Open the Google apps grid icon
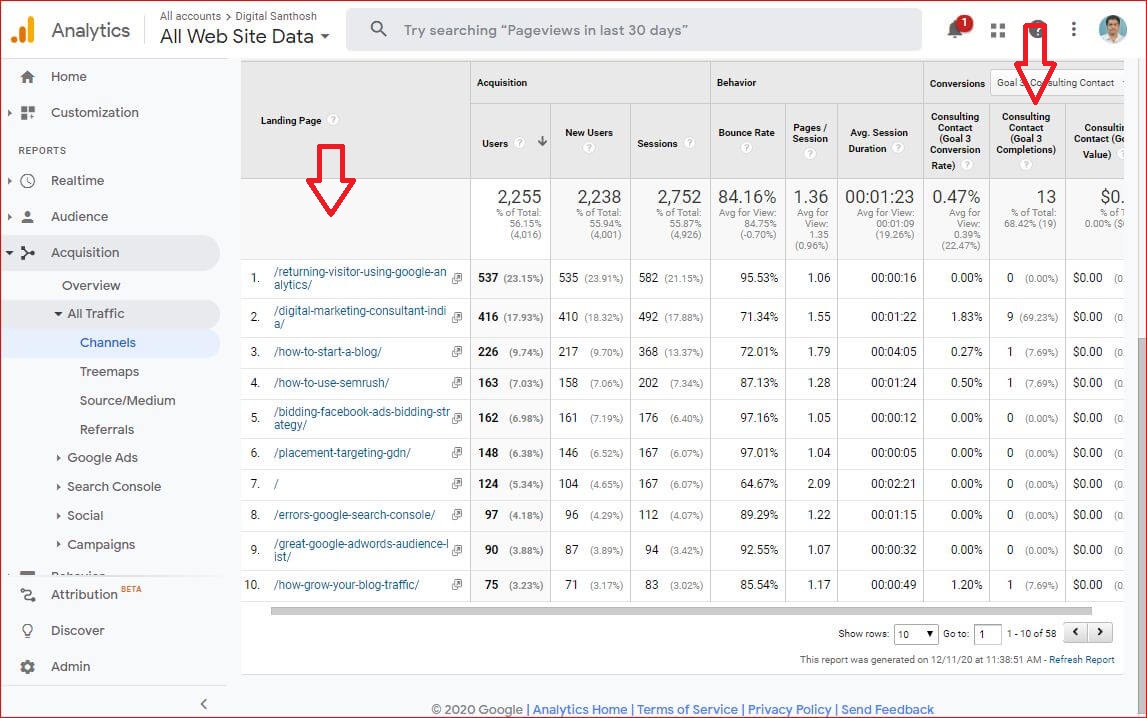 click(998, 30)
